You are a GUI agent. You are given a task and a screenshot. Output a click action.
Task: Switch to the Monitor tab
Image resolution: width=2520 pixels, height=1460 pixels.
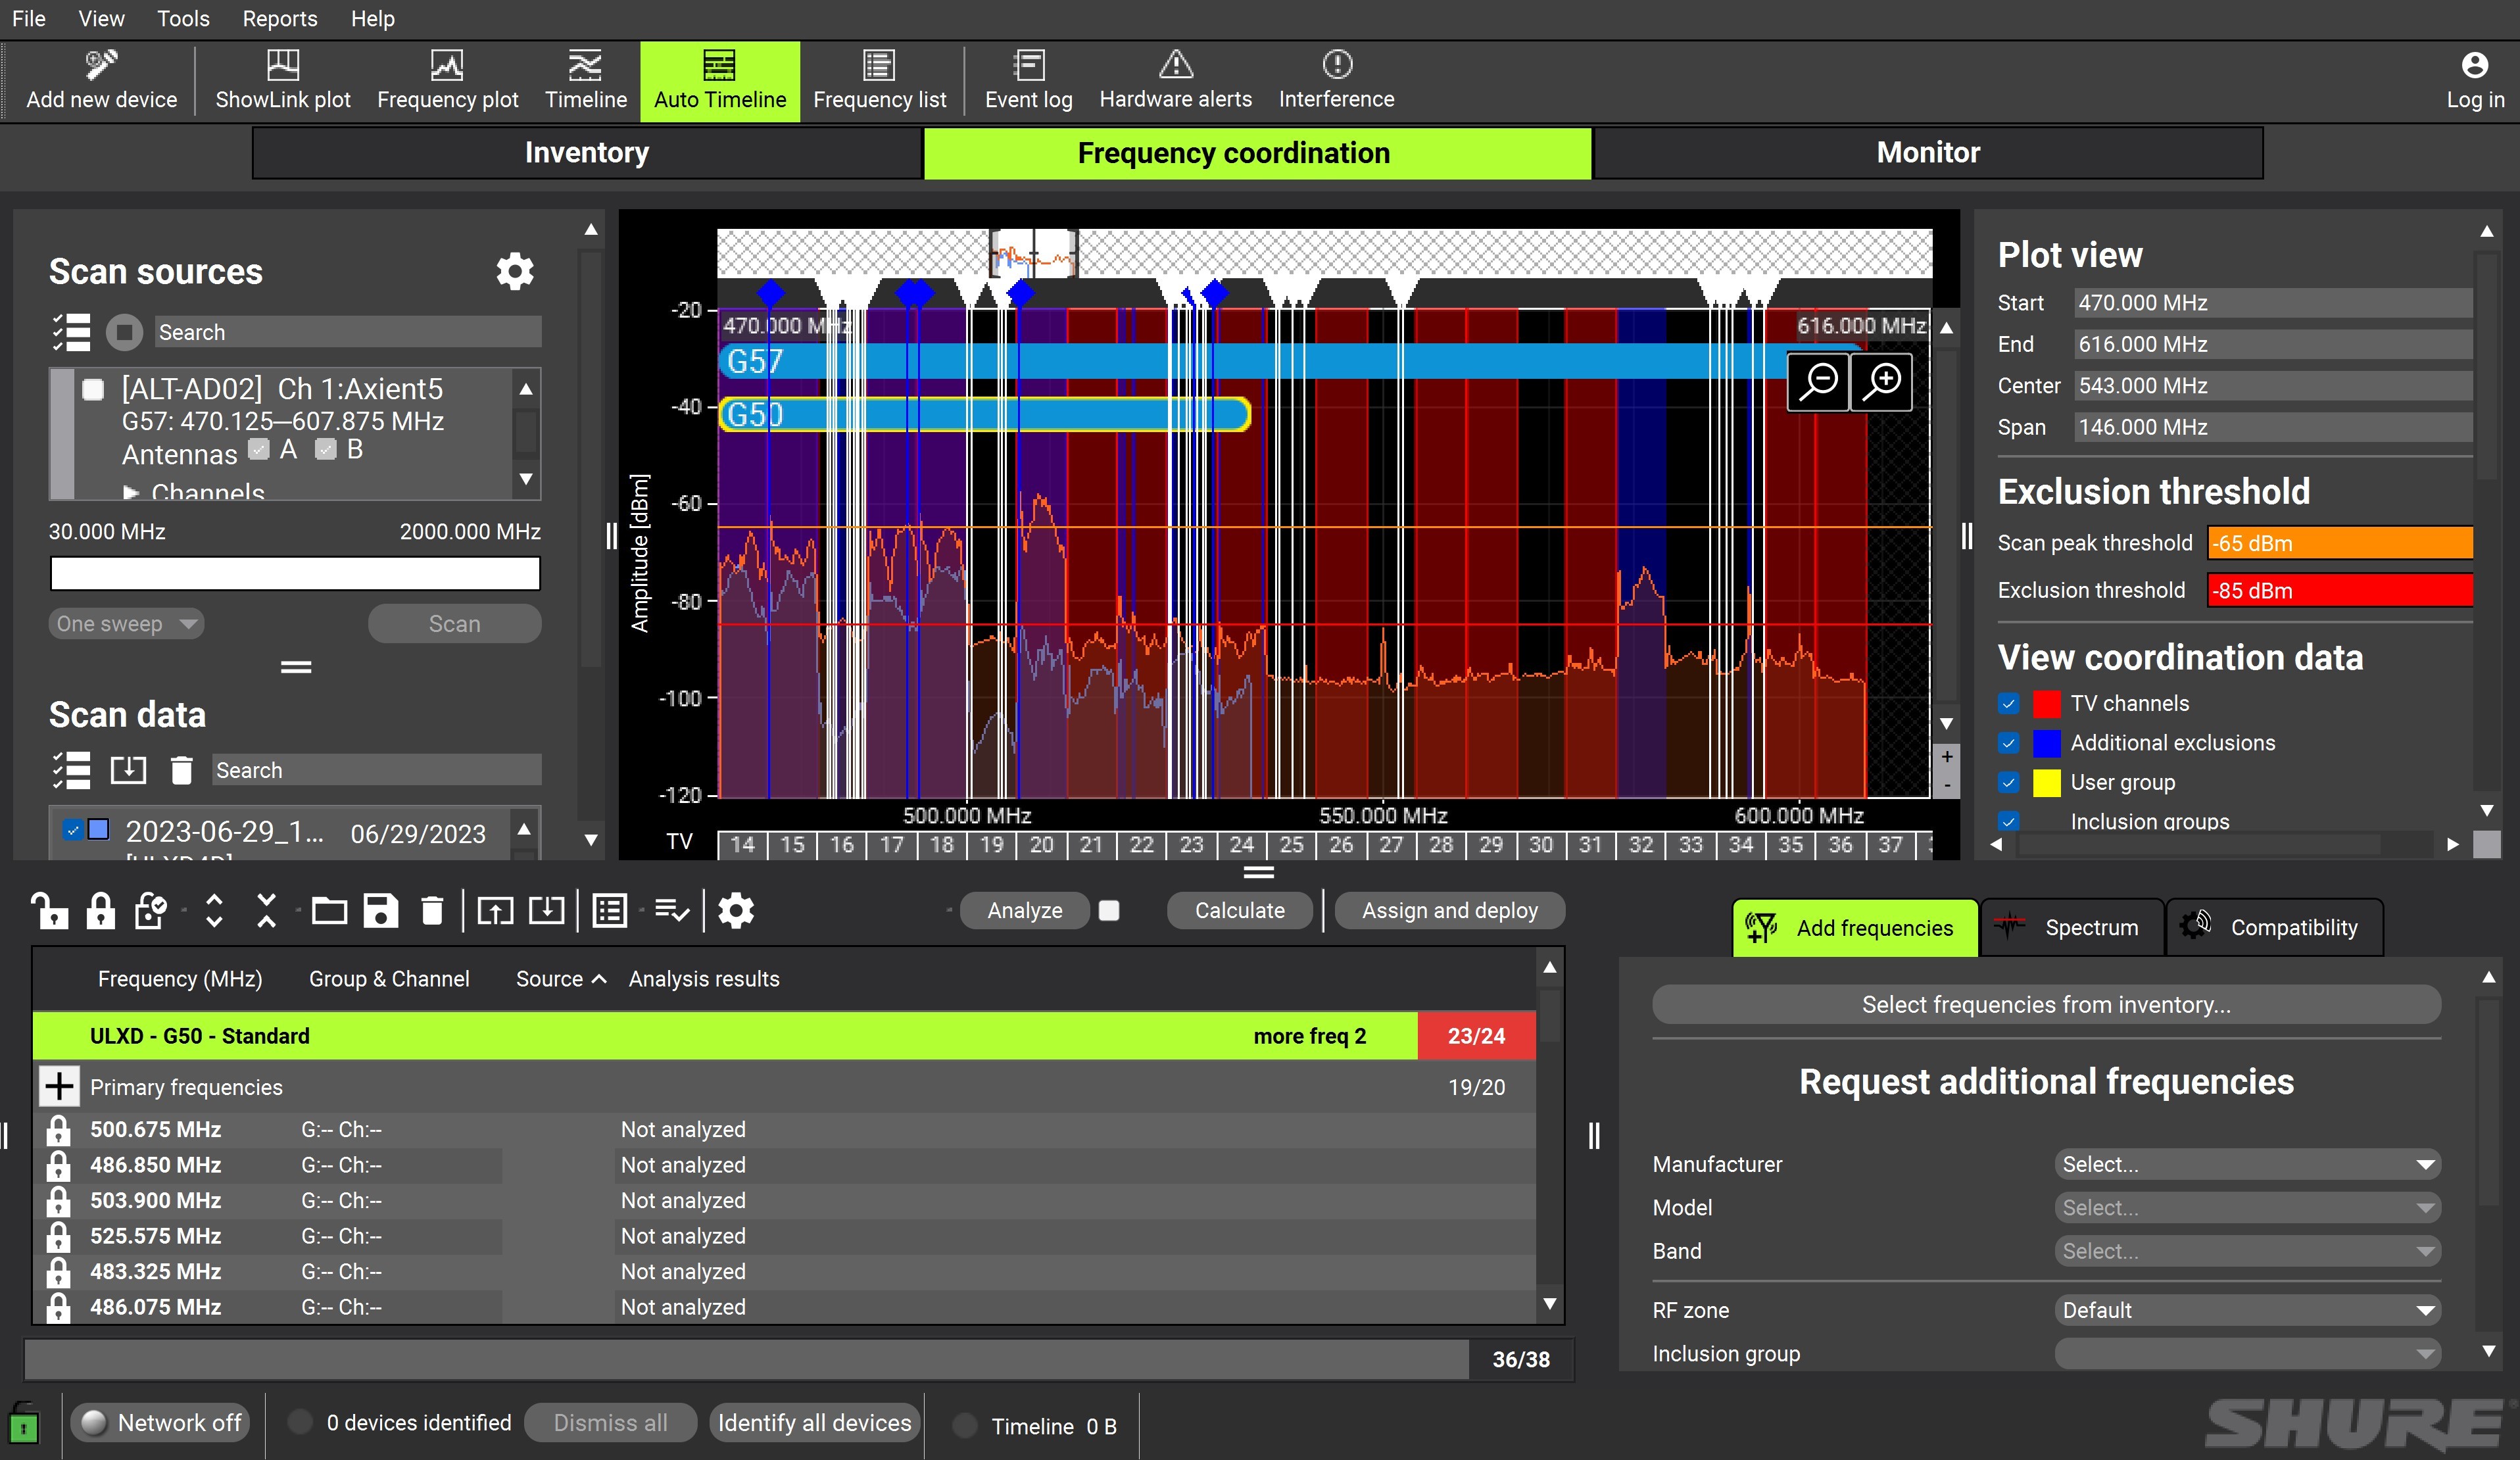1927,153
